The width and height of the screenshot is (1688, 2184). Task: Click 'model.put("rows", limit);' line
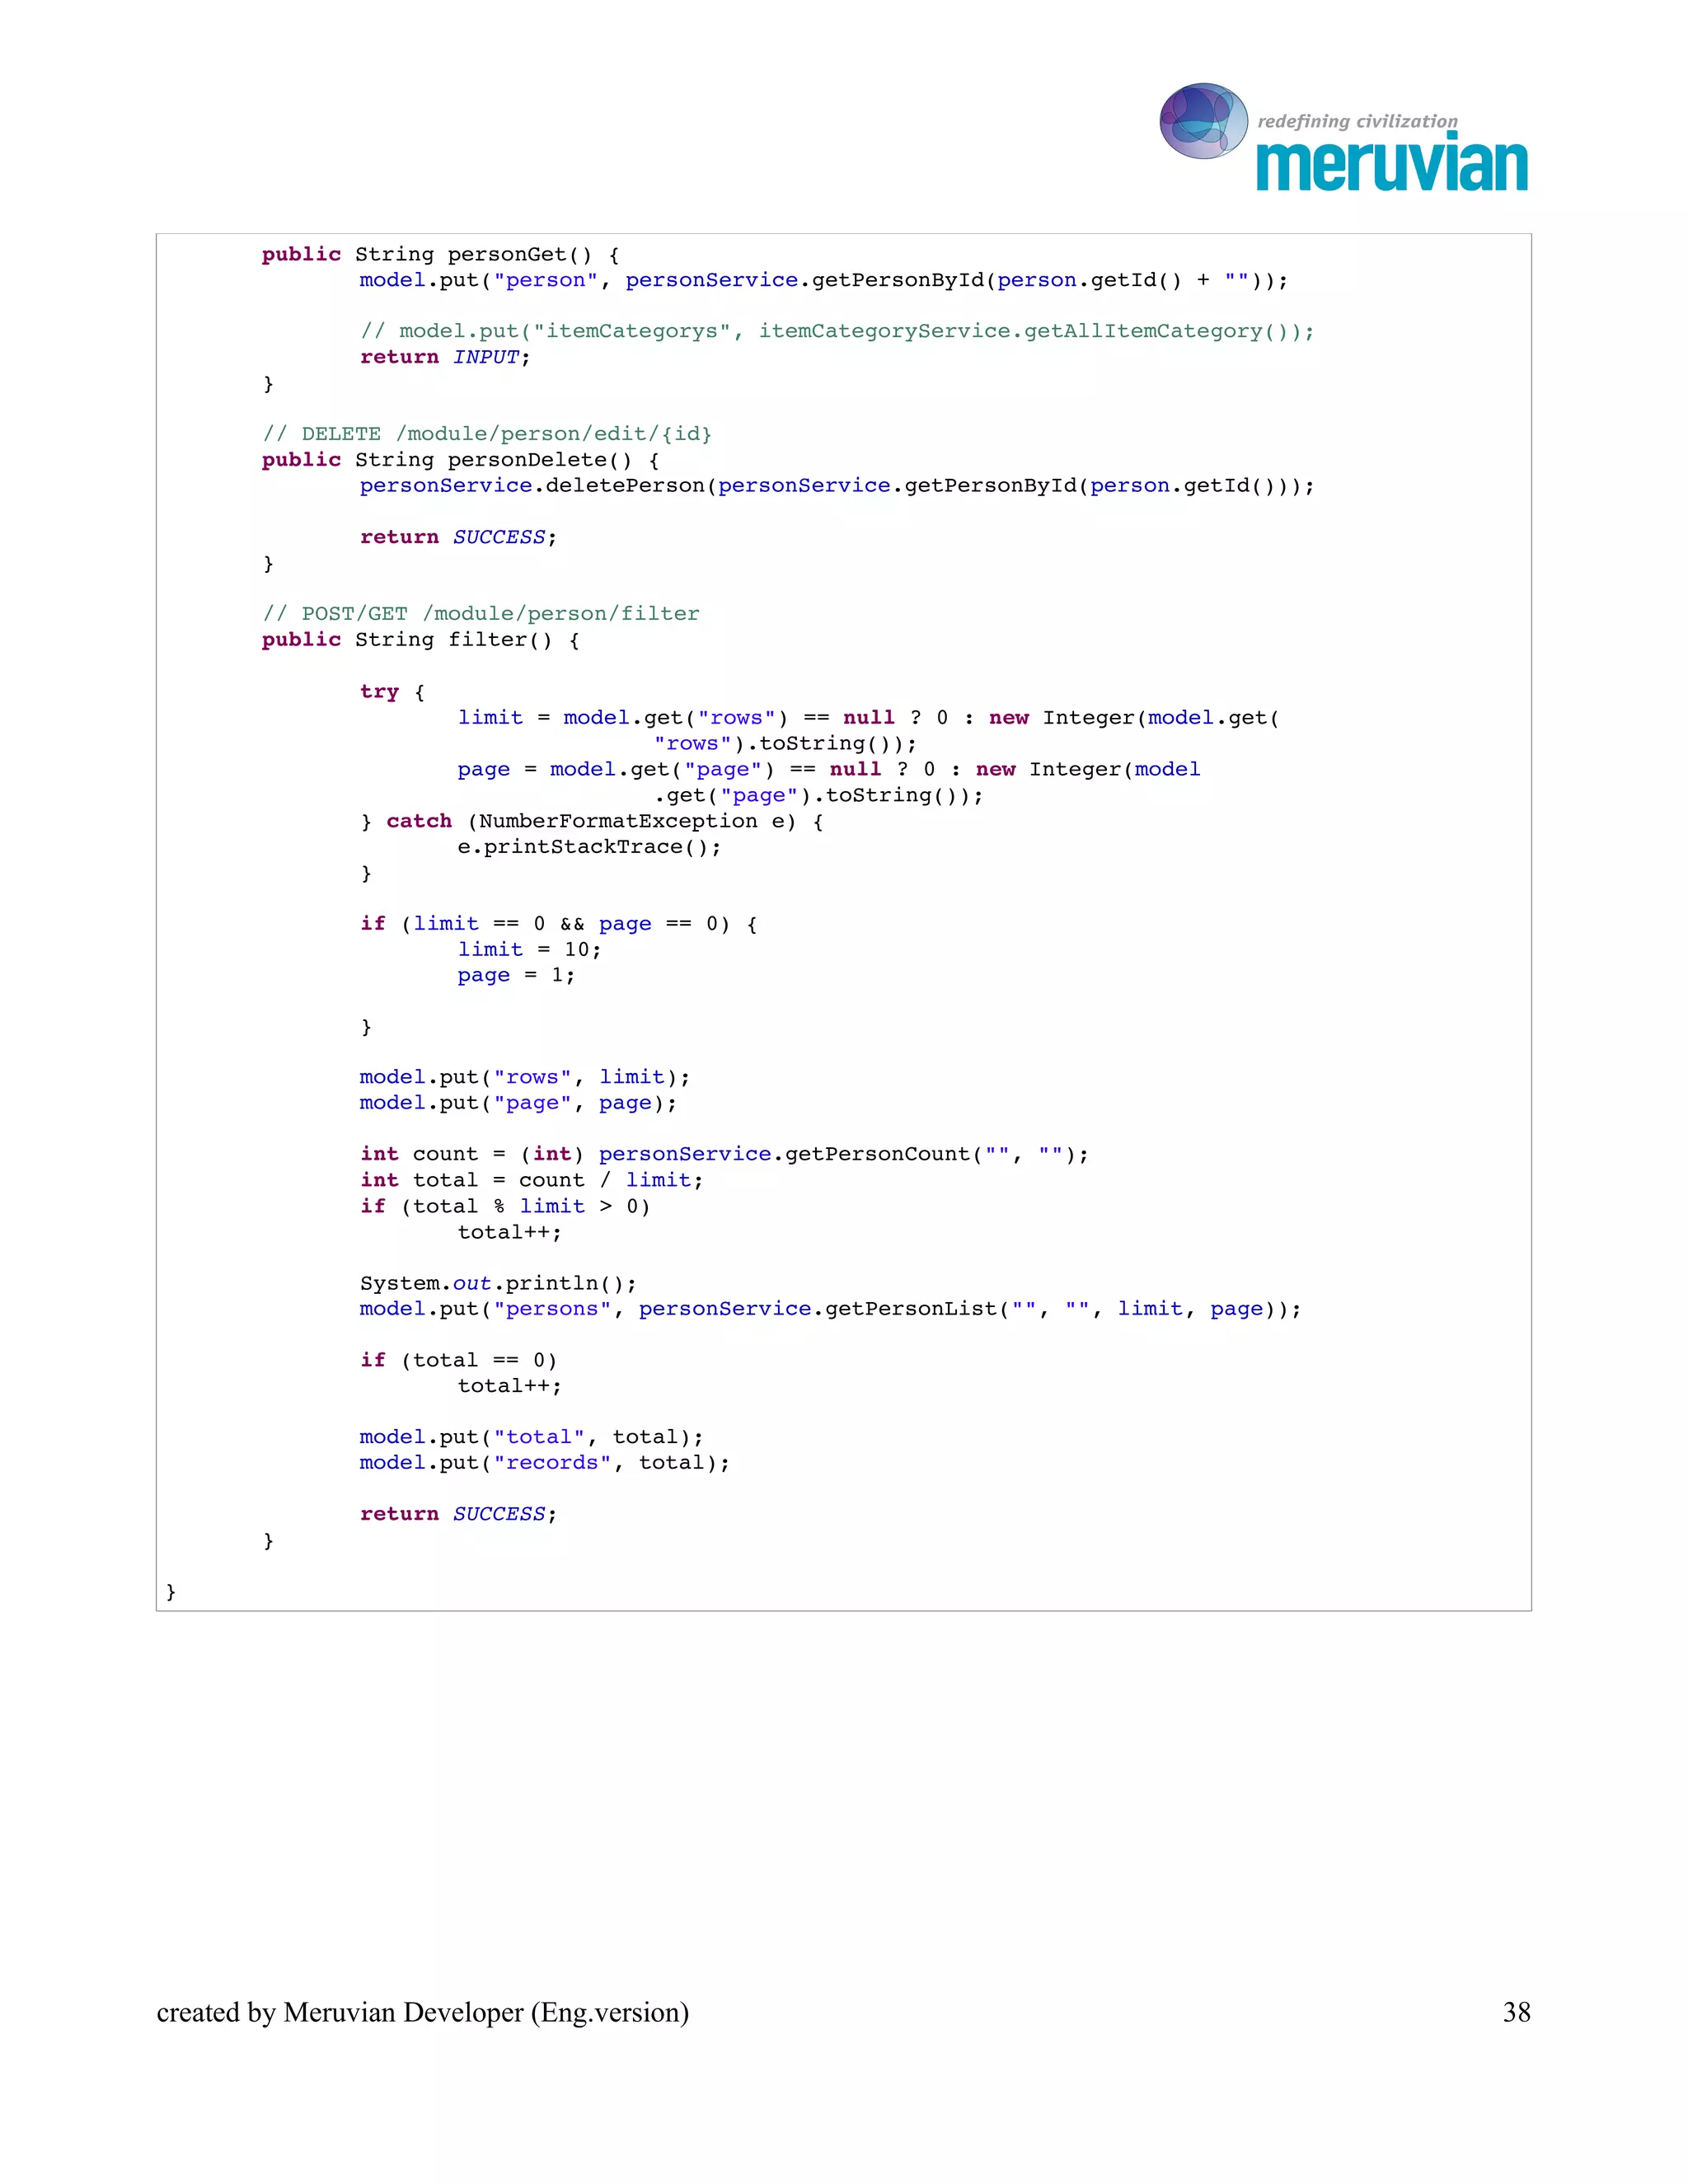tap(525, 1077)
